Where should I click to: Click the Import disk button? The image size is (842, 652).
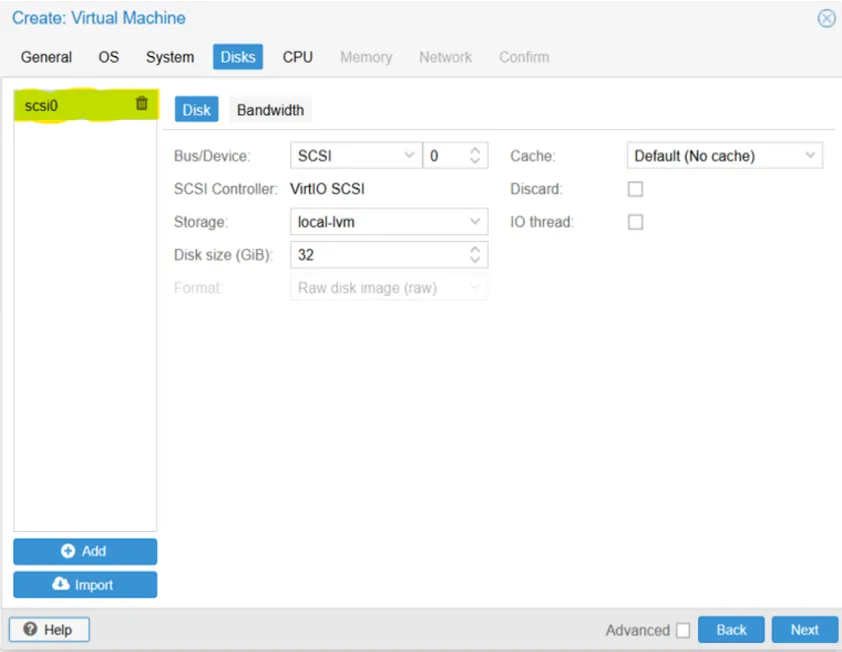pyautogui.click(x=85, y=584)
